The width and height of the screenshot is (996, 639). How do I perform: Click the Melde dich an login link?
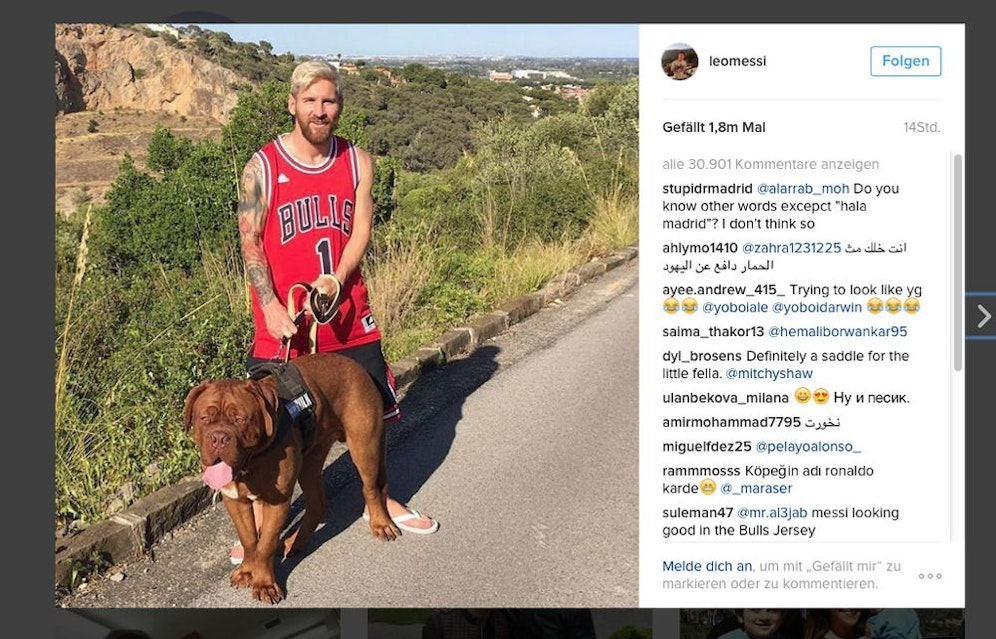click(707, 566)
